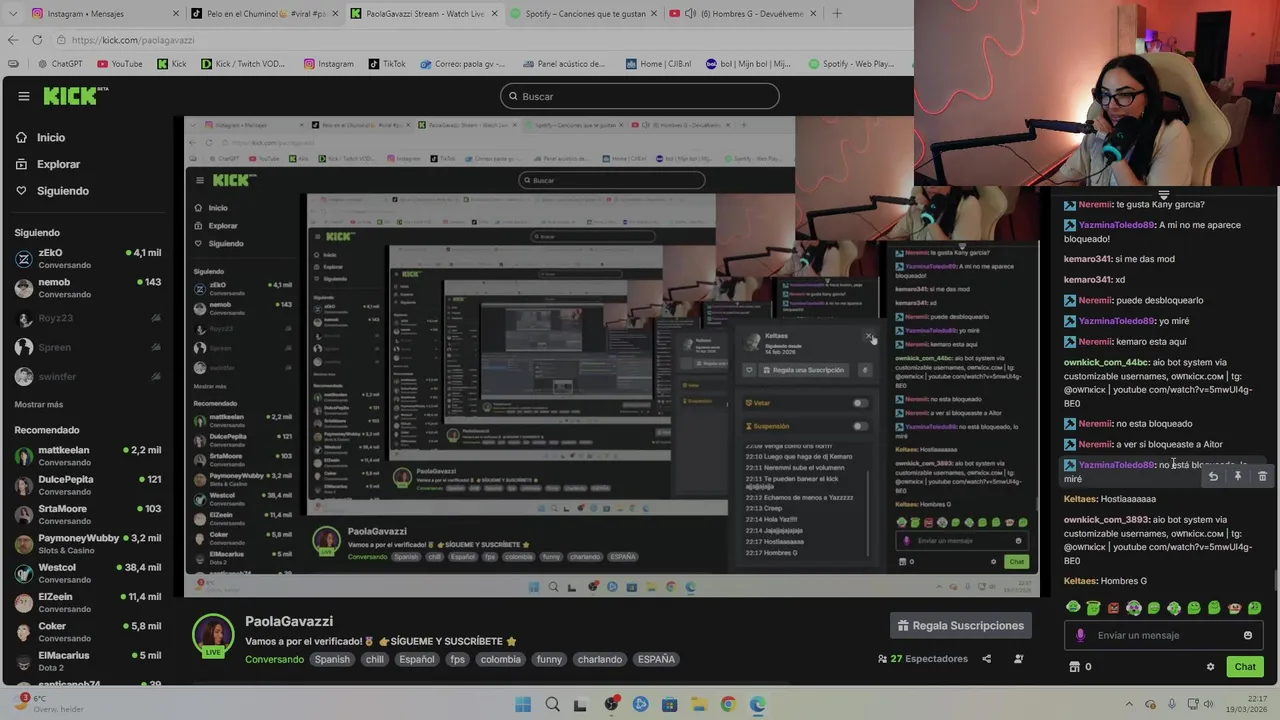1280x720 pixels.
Task: Open Spreen channel in sidebar
Action: click(x=88, y=347)
